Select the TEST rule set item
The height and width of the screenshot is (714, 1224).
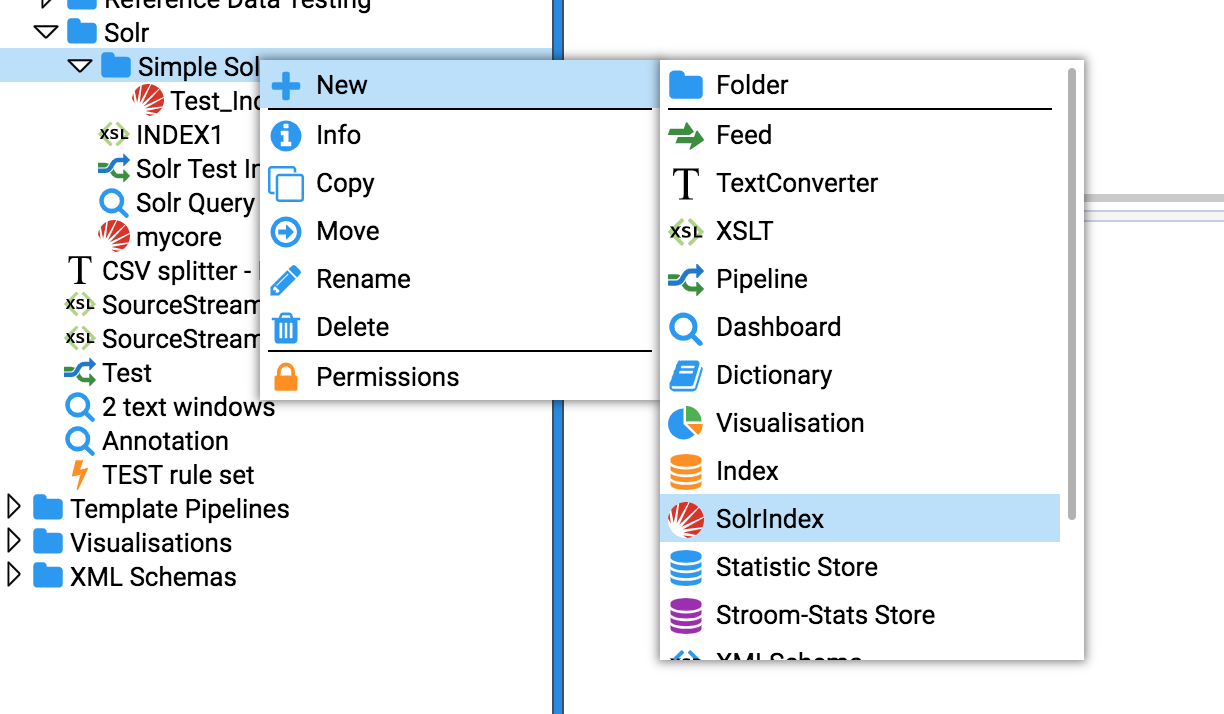[x=178, y=475]
